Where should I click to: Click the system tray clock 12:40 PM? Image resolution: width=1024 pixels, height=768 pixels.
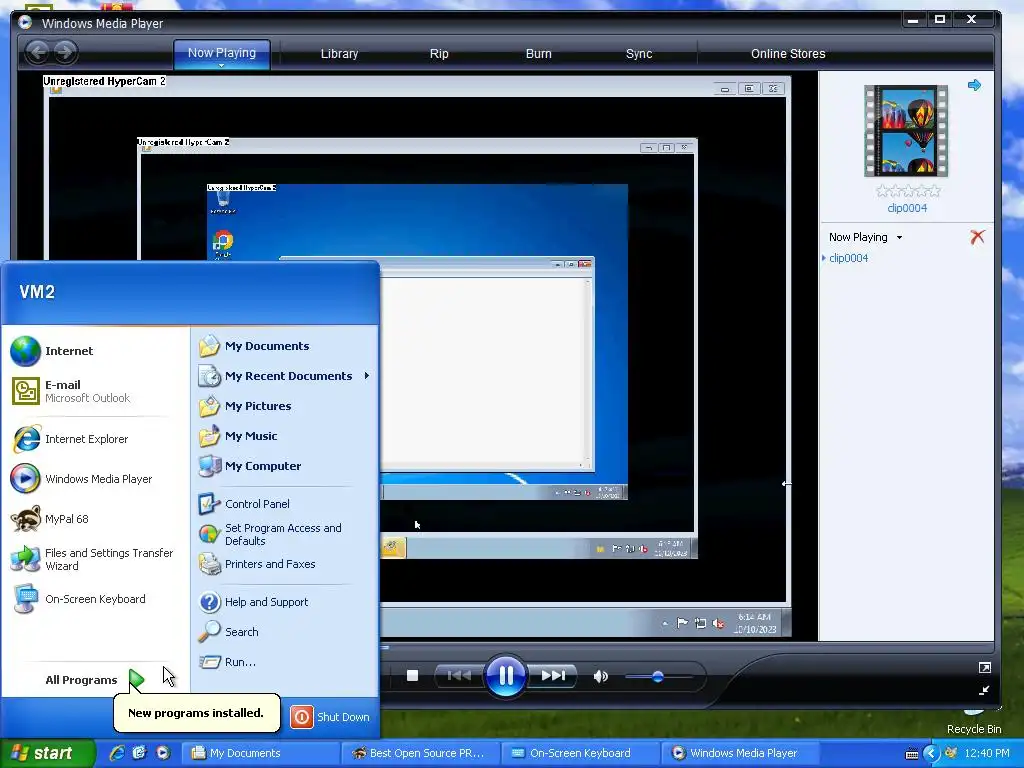987,754
